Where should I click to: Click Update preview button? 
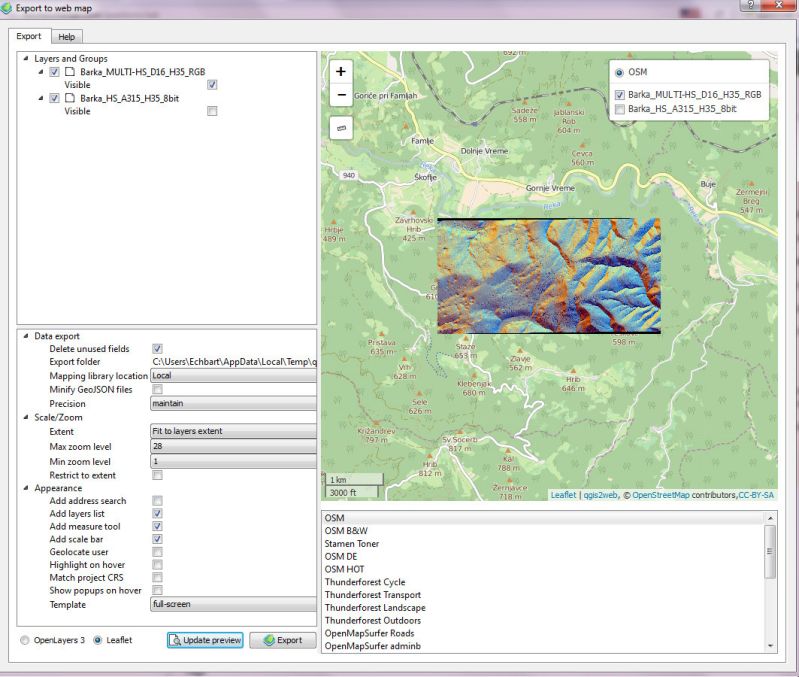(205, 640)
